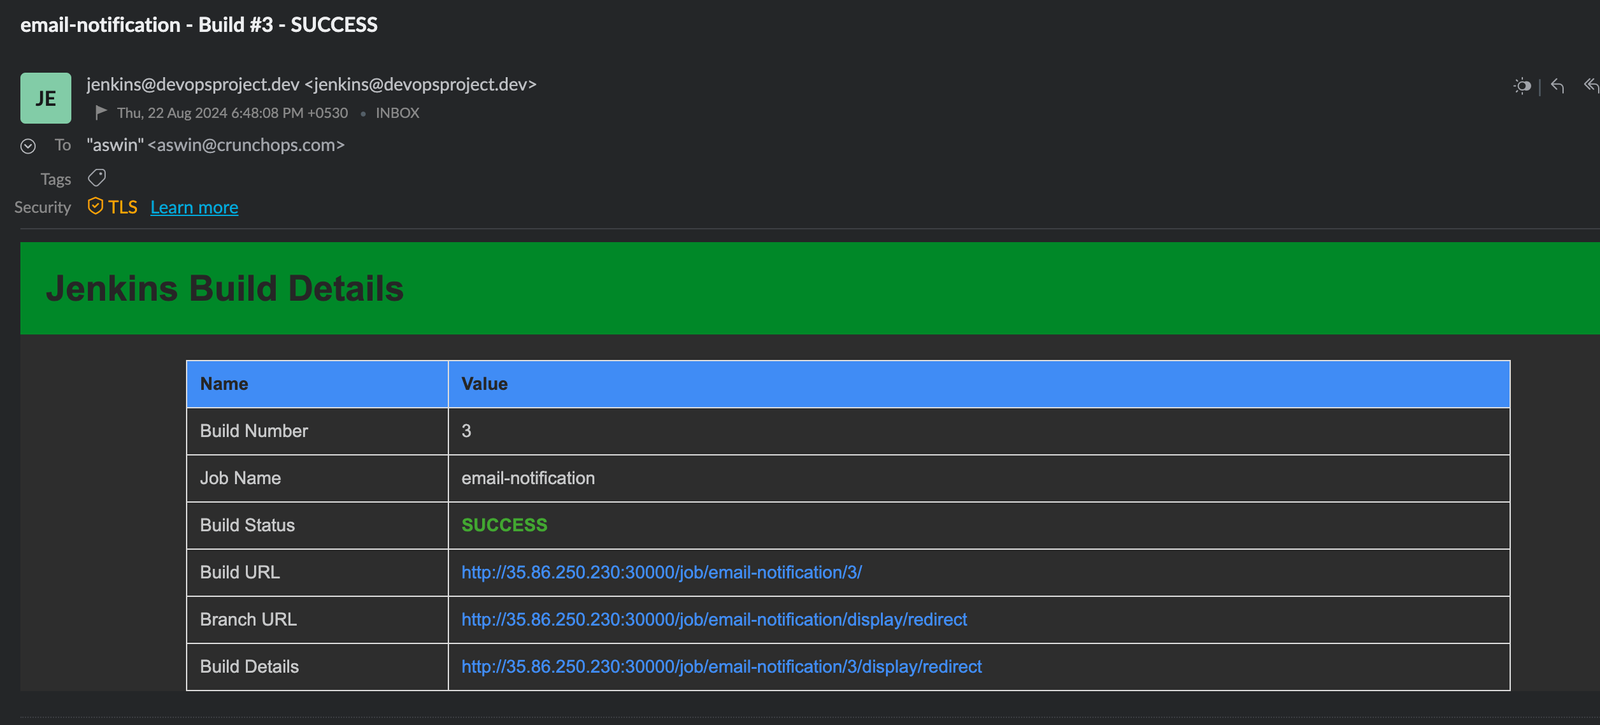Click the Build Number value 3
The image size is (1600, 725).
click(x=466, y=431)
